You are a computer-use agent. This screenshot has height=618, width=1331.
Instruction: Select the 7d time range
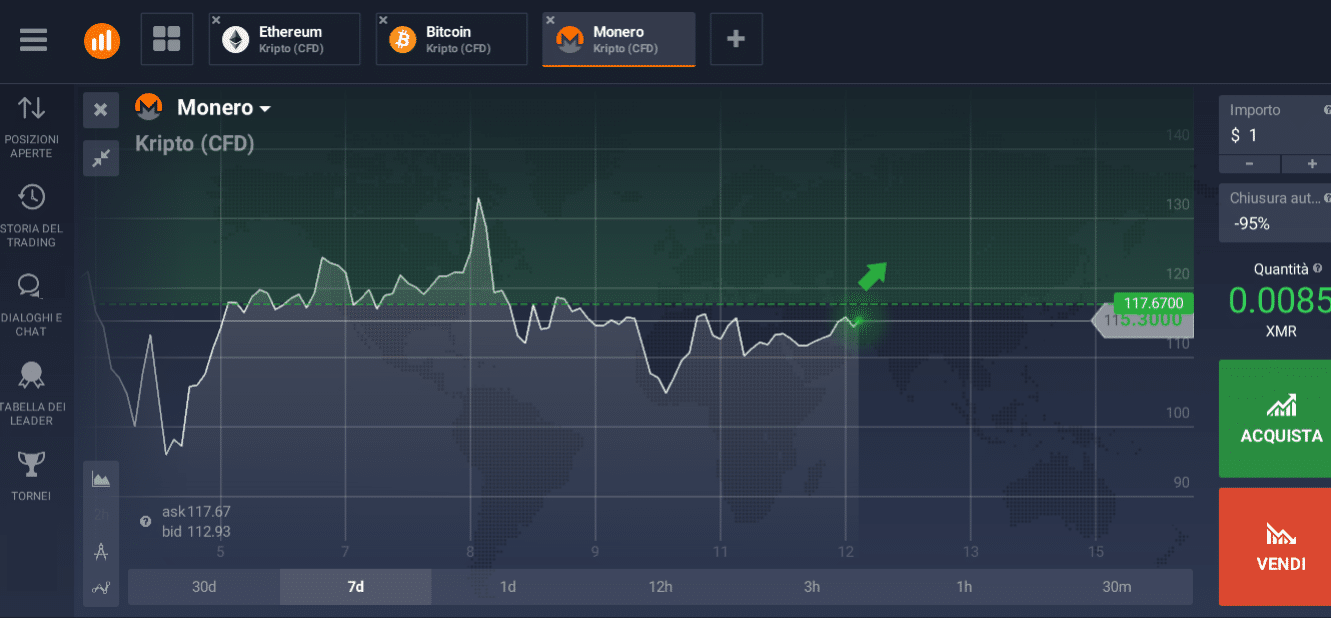[356, 587]
